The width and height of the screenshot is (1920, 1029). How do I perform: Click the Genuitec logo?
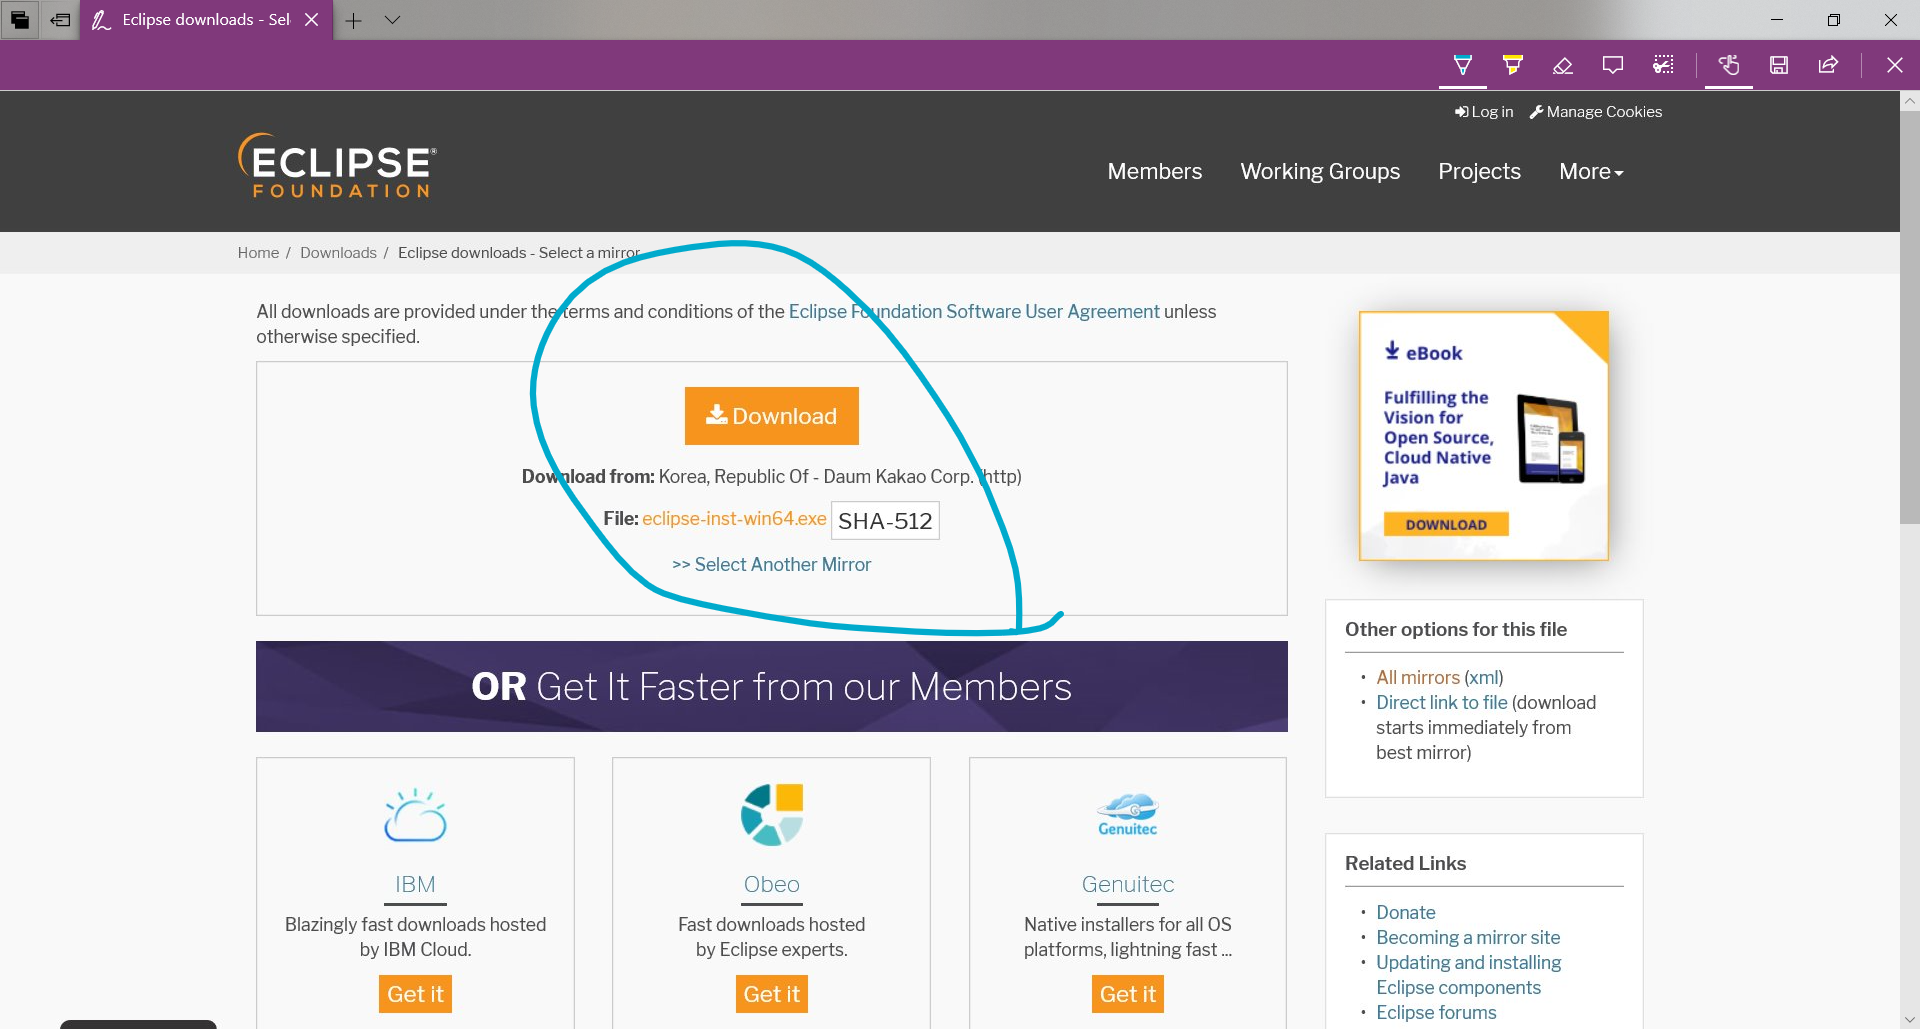[1128, 815]
